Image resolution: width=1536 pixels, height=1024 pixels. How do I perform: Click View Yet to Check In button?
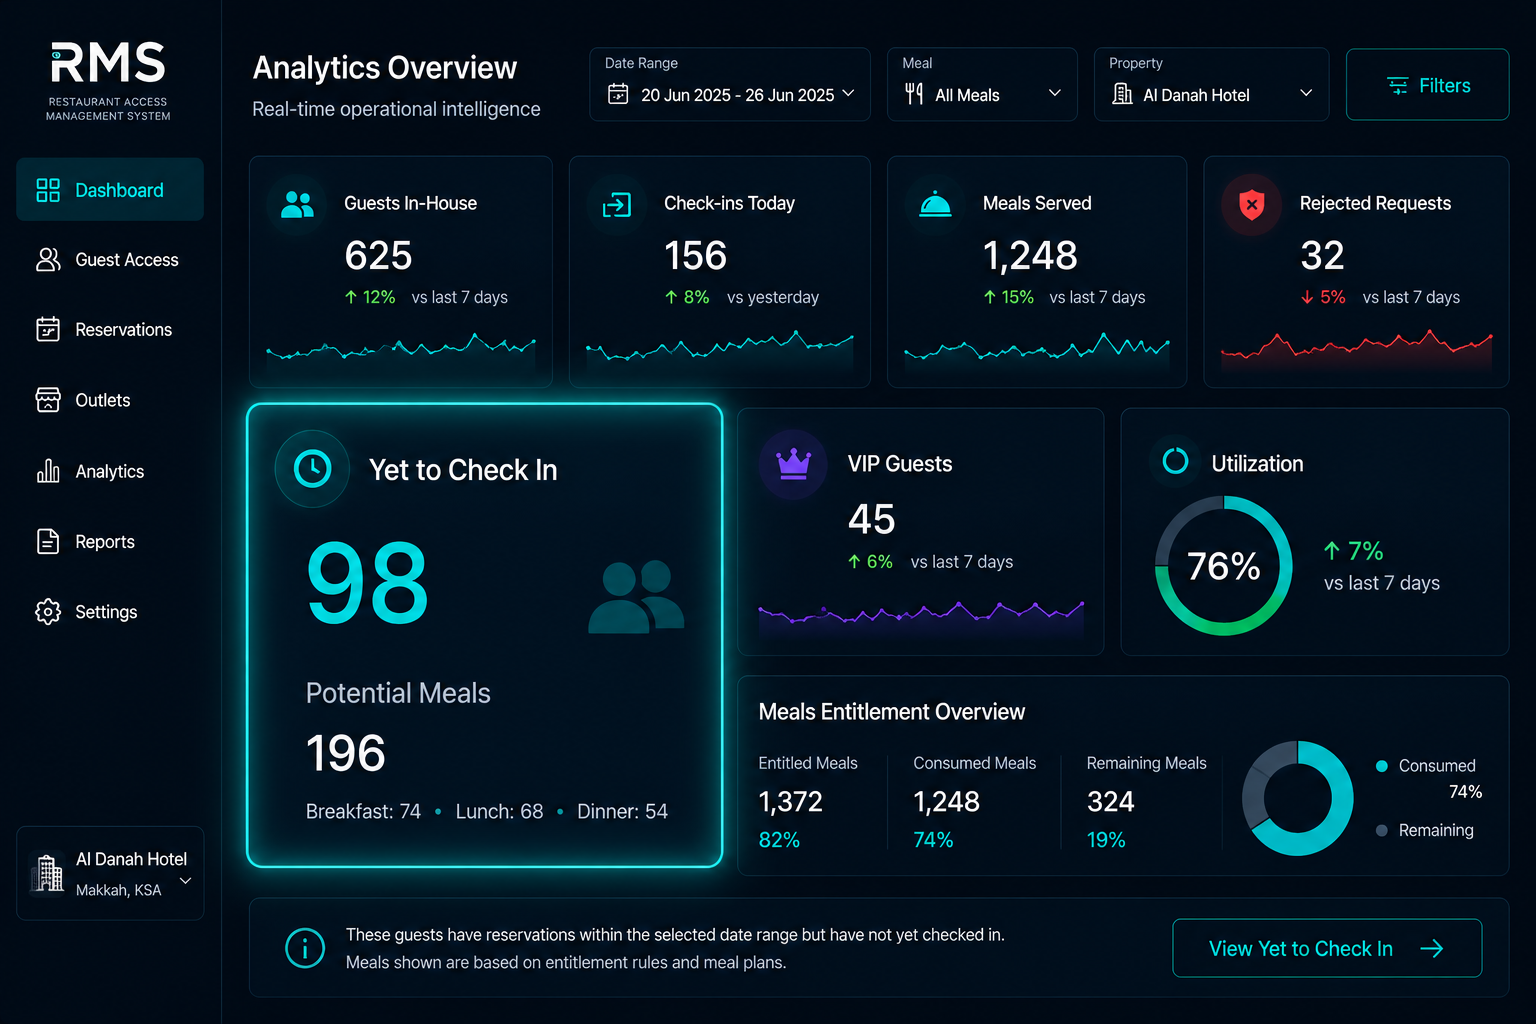coord(1327,948)
